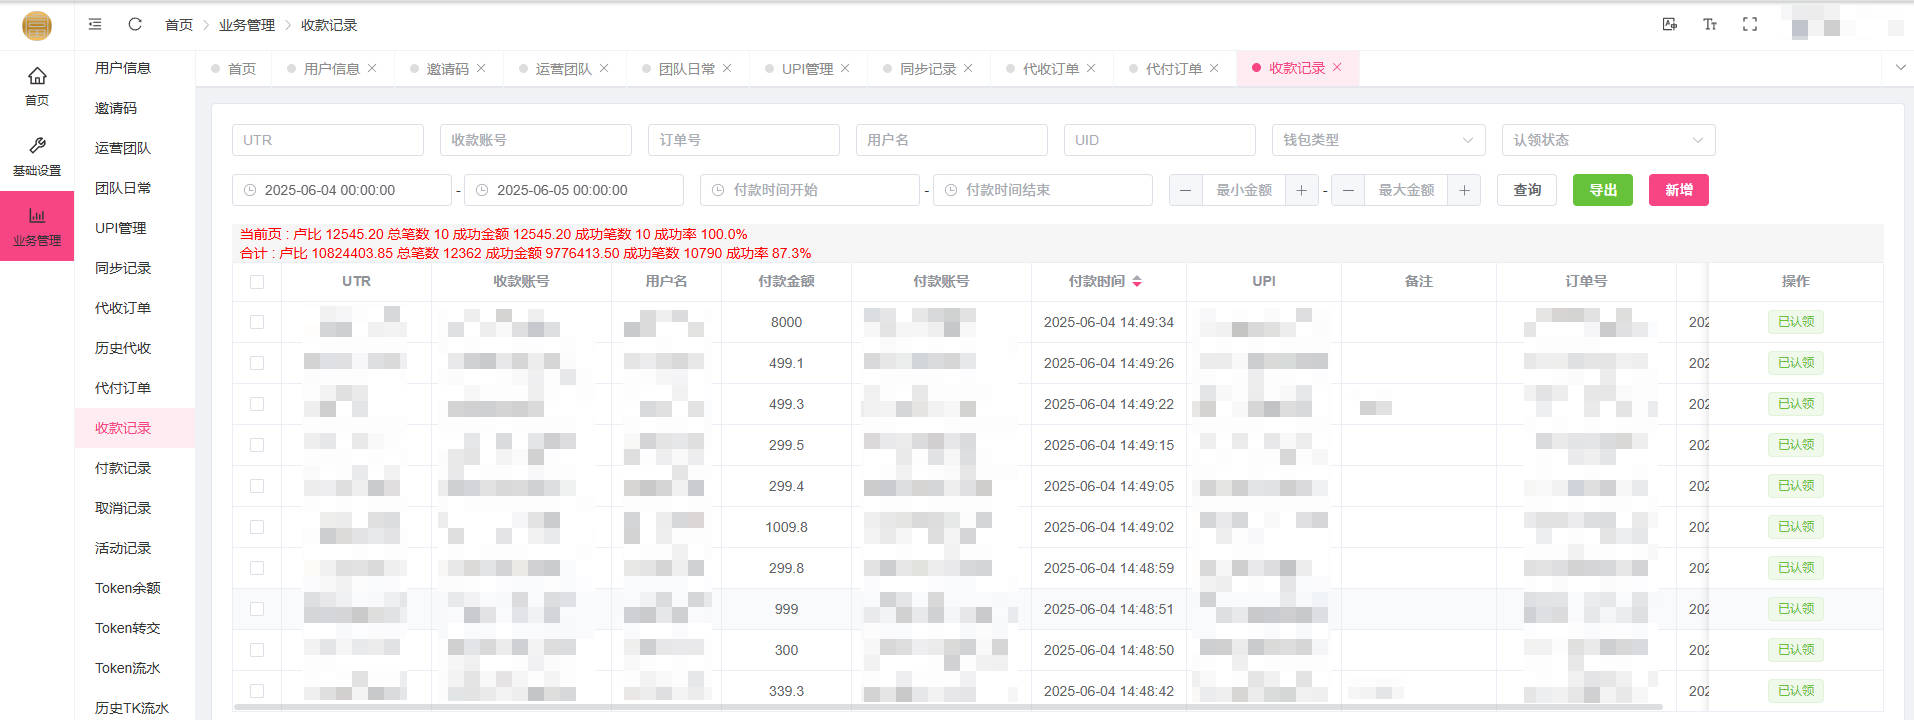The width and height of the screenshot is (1914, 720).
Task: Click the pink 新增 button
Action: coord(1678,190)
